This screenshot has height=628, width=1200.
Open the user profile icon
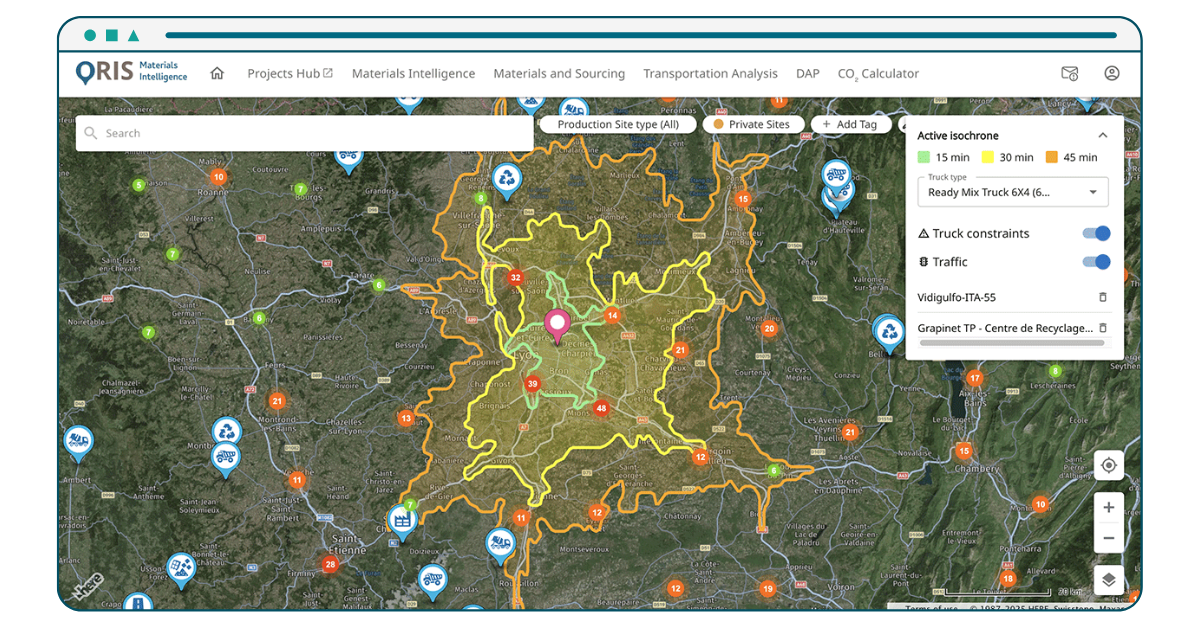1111,73
